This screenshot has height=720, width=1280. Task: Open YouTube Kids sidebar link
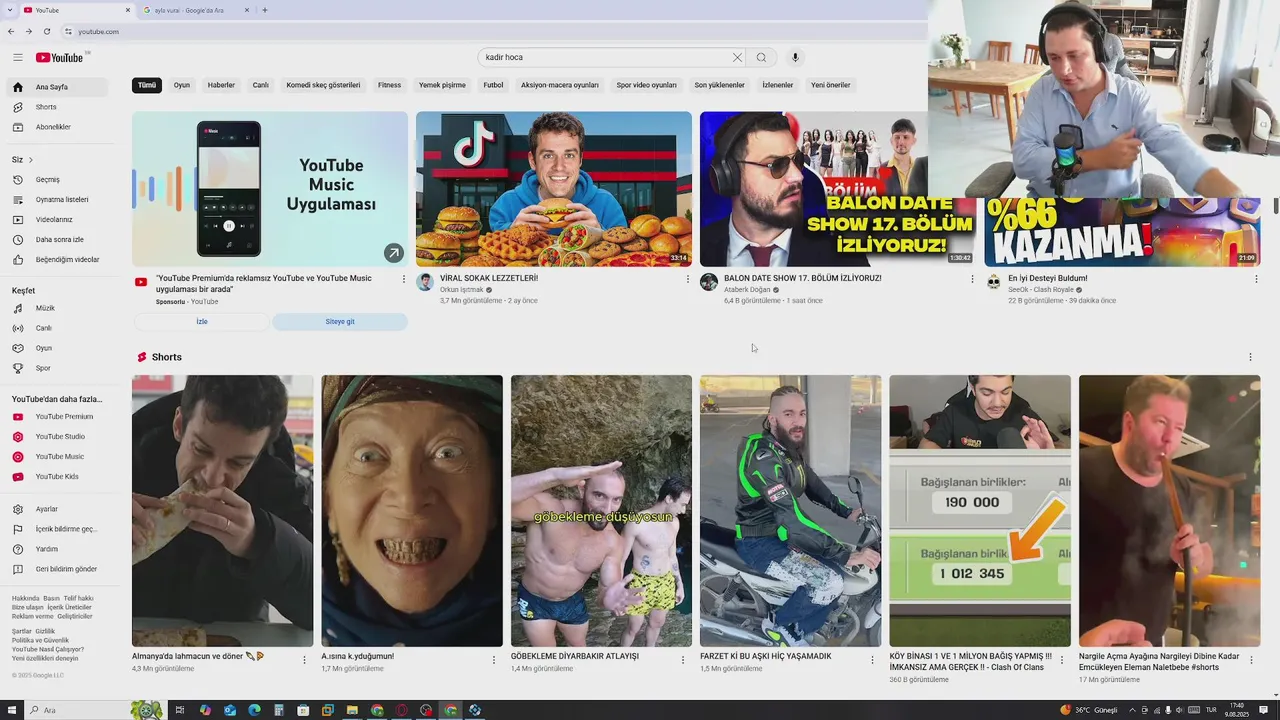tap(56, 477)
